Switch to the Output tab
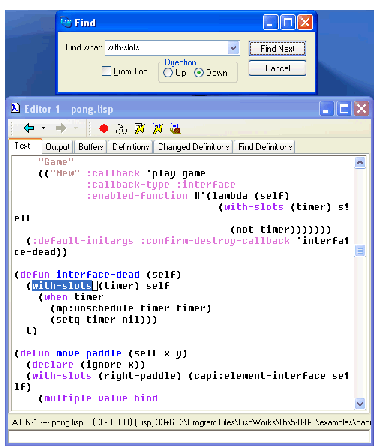 [57, 147]
